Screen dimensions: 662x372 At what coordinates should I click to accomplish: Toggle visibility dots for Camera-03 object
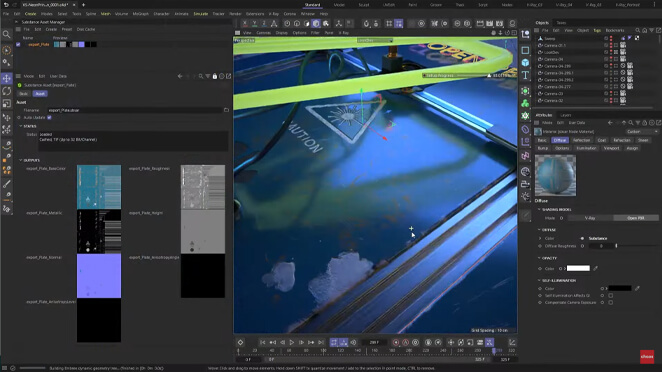pos(611,94)
